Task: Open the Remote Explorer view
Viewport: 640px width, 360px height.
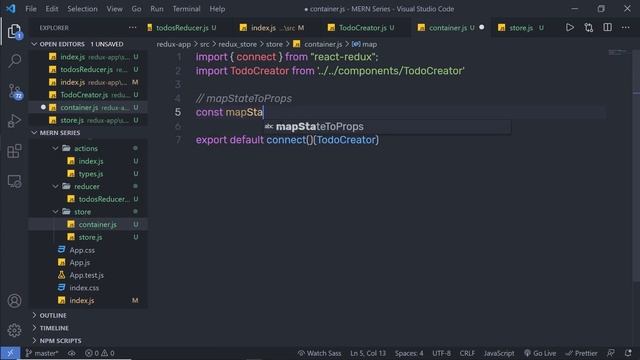Action: click(14, 181)
